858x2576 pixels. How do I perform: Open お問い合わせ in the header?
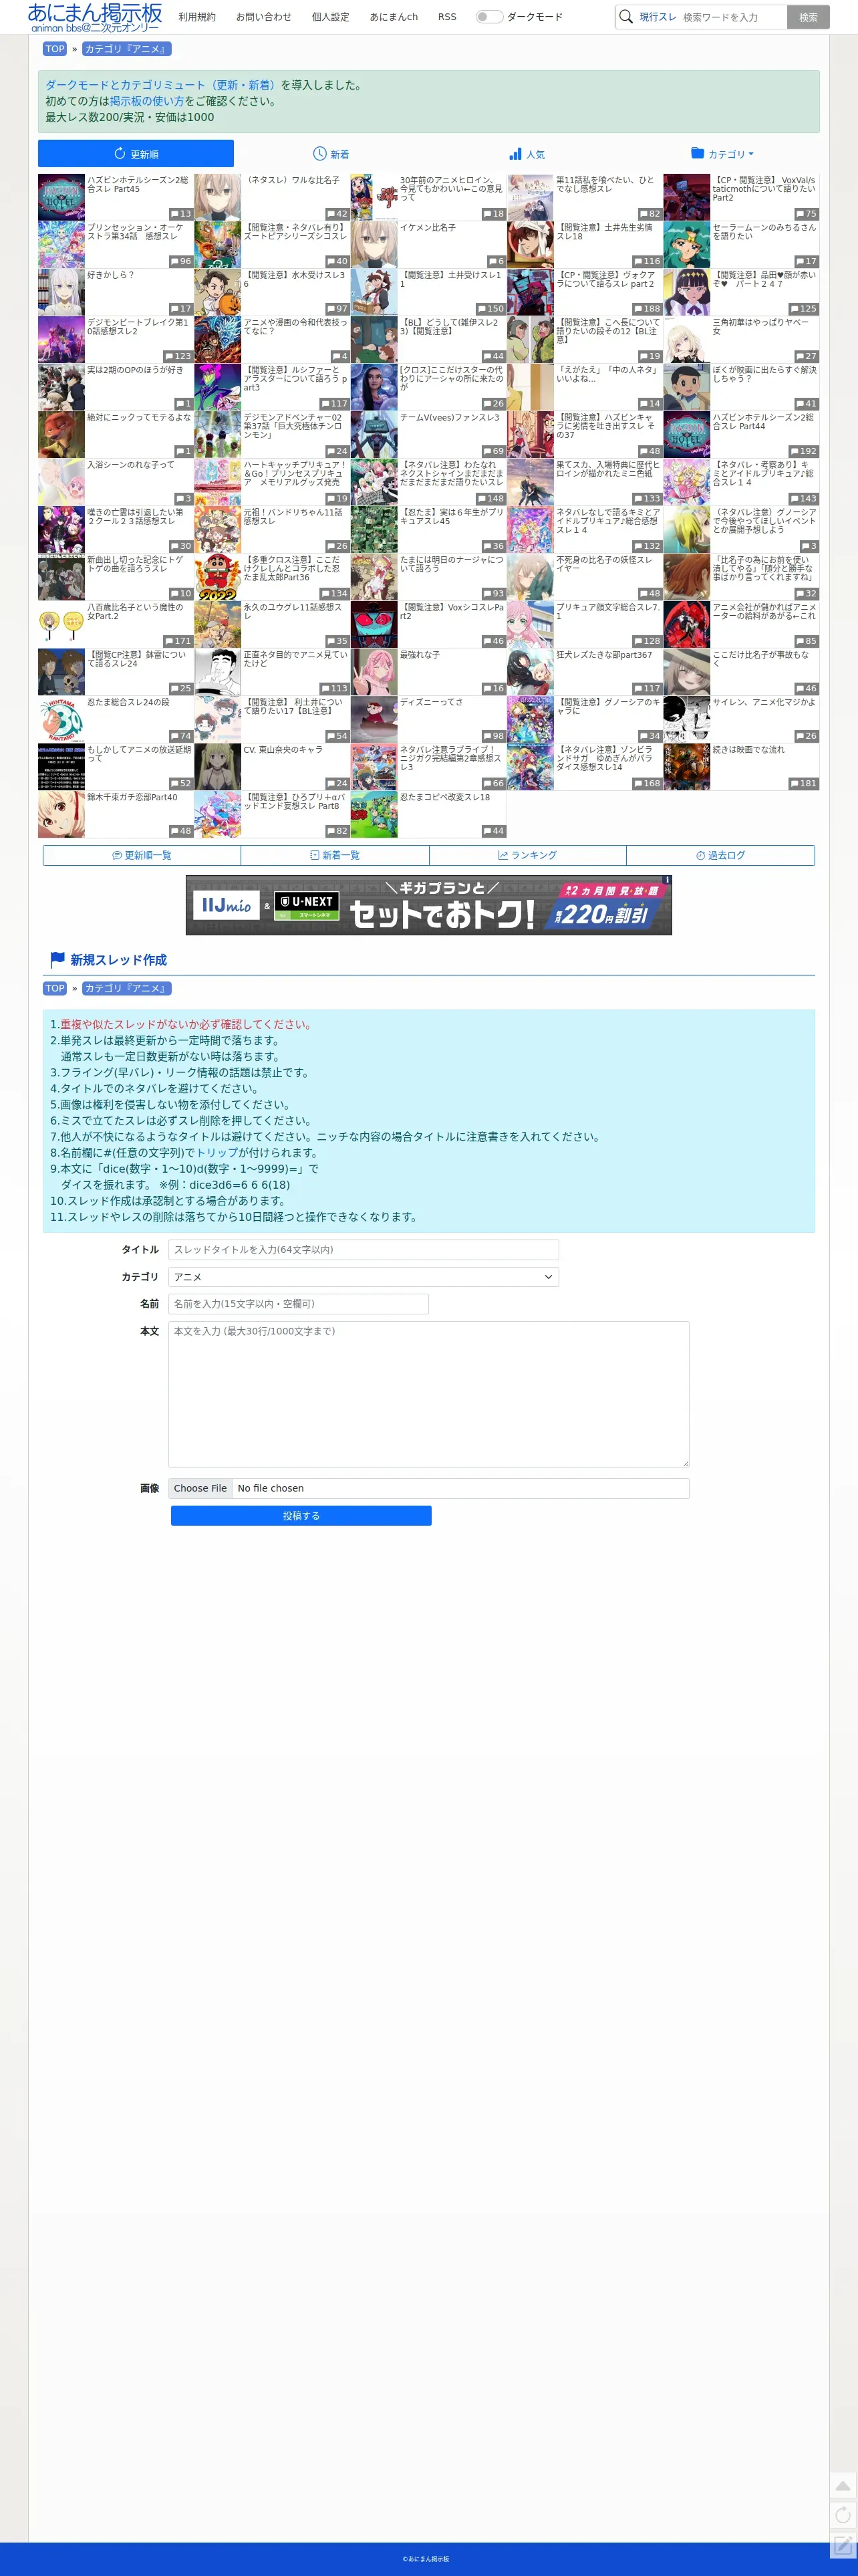tap(264, 17)
